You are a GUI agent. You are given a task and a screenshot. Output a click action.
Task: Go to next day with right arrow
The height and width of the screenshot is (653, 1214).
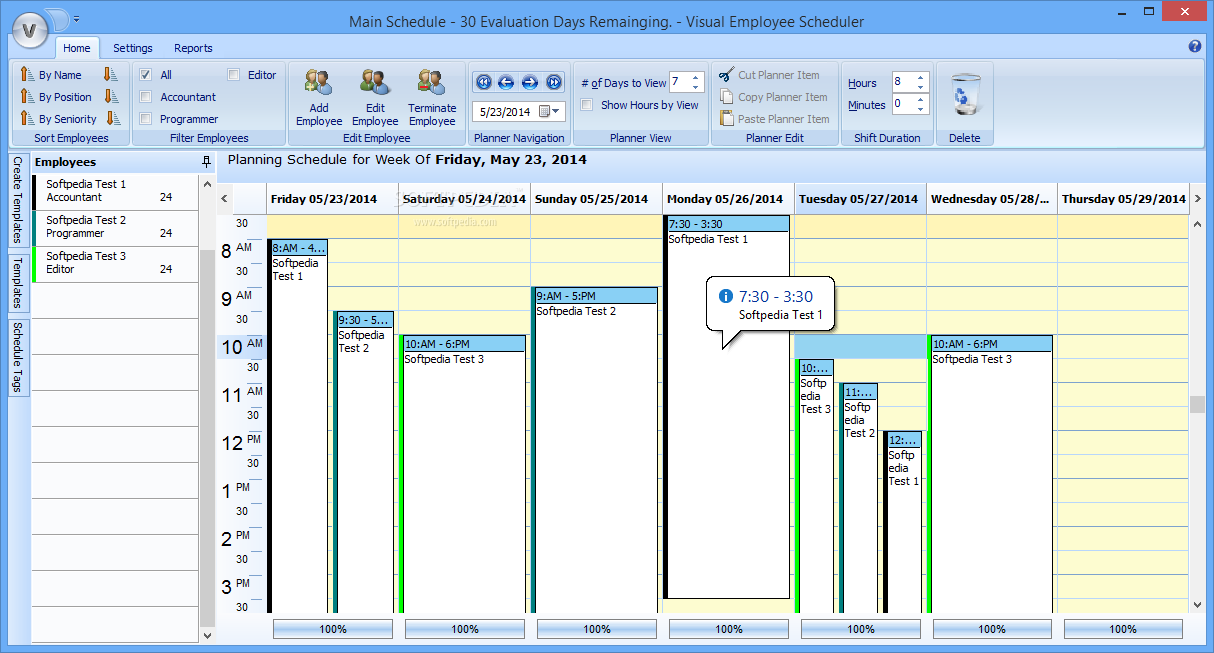click(530, 82)
